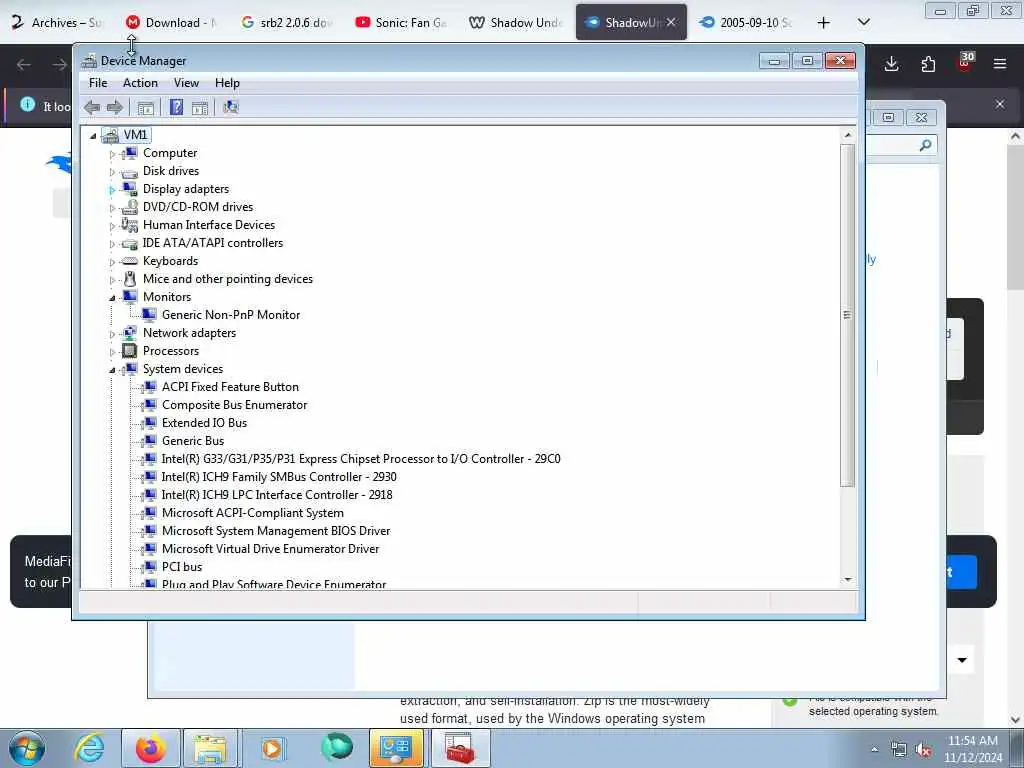Open the View menu

(186, 83)
